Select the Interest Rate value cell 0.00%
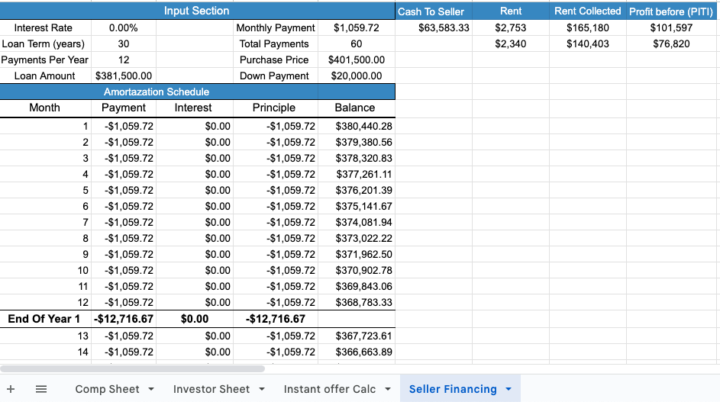720x402 pixels. 124,28
